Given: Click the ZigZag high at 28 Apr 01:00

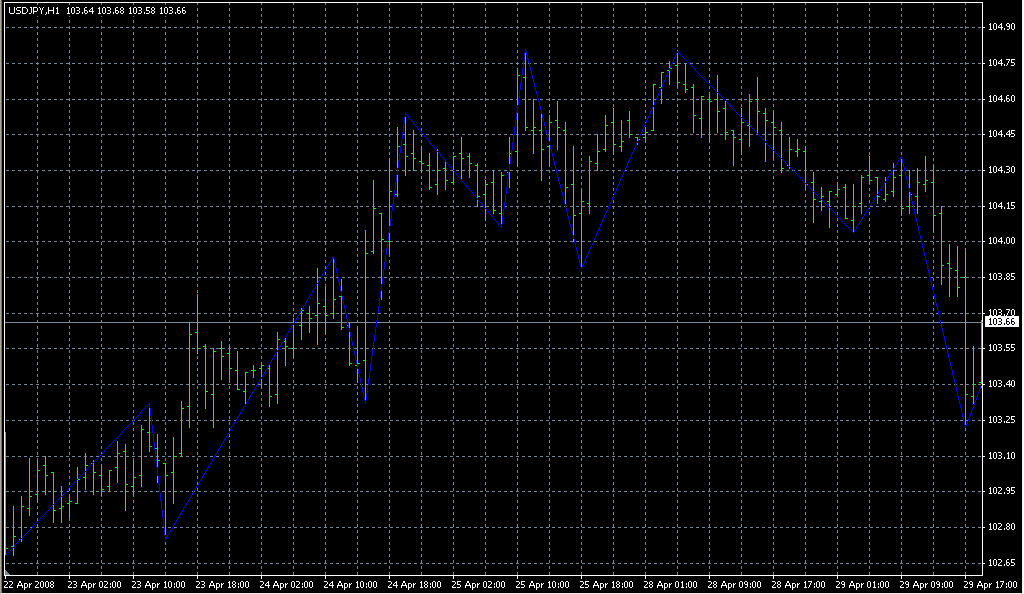Looking at the screenshot, I should click(x=678, y=52).
